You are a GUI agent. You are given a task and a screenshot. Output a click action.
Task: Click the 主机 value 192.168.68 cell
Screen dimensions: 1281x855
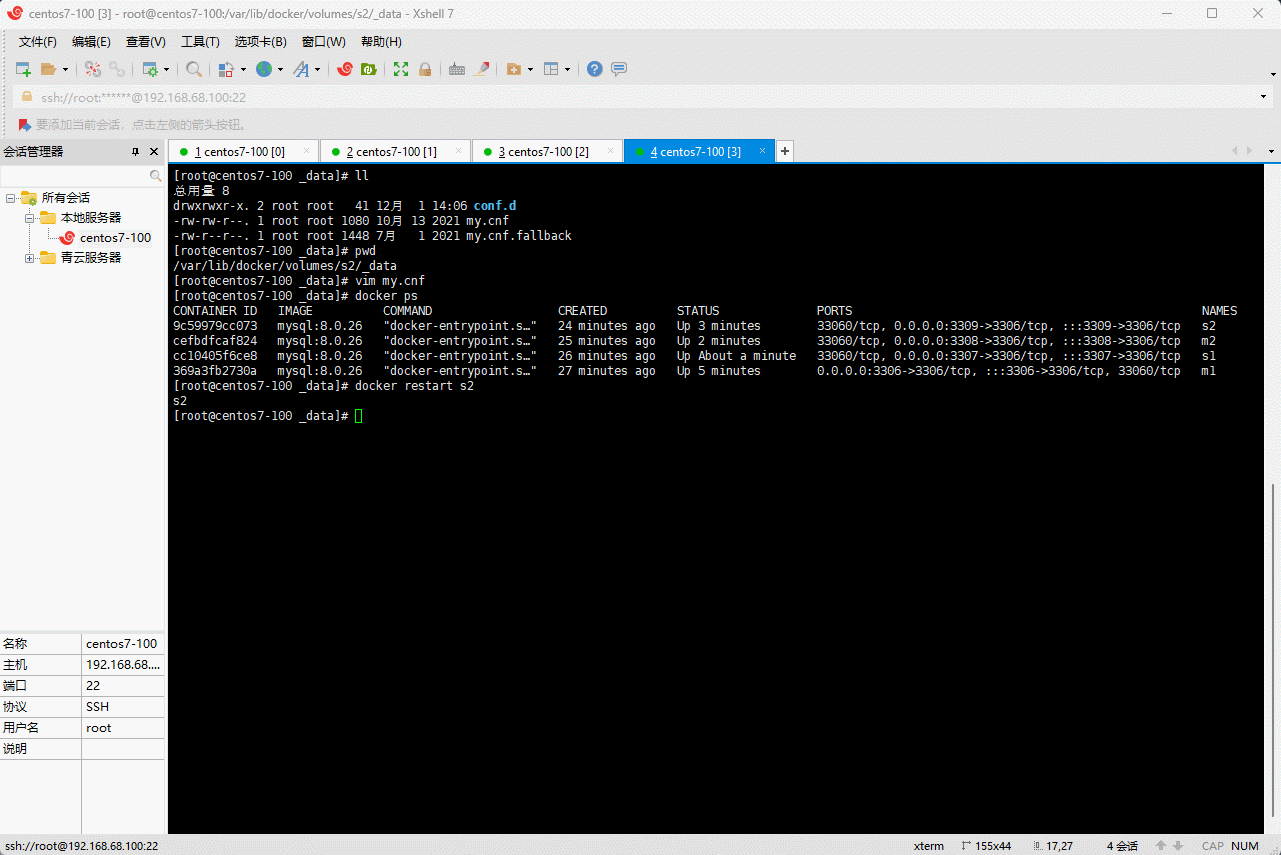point(123,665)
